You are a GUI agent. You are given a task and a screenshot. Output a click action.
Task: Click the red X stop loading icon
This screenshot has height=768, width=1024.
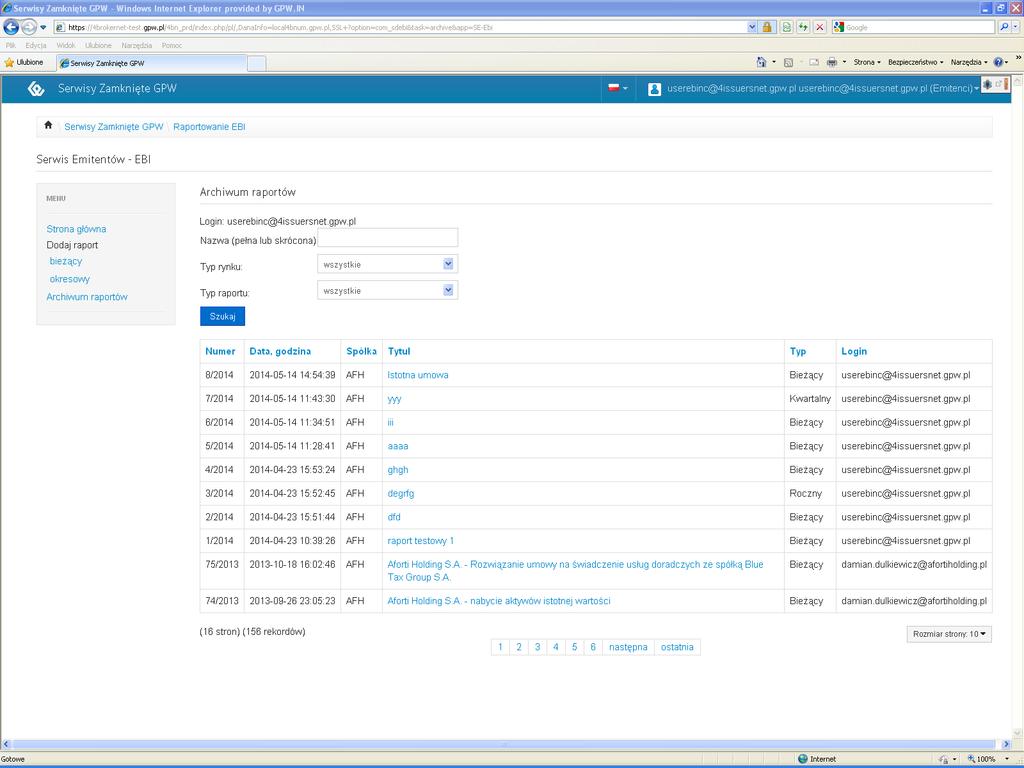pos(820,27)
